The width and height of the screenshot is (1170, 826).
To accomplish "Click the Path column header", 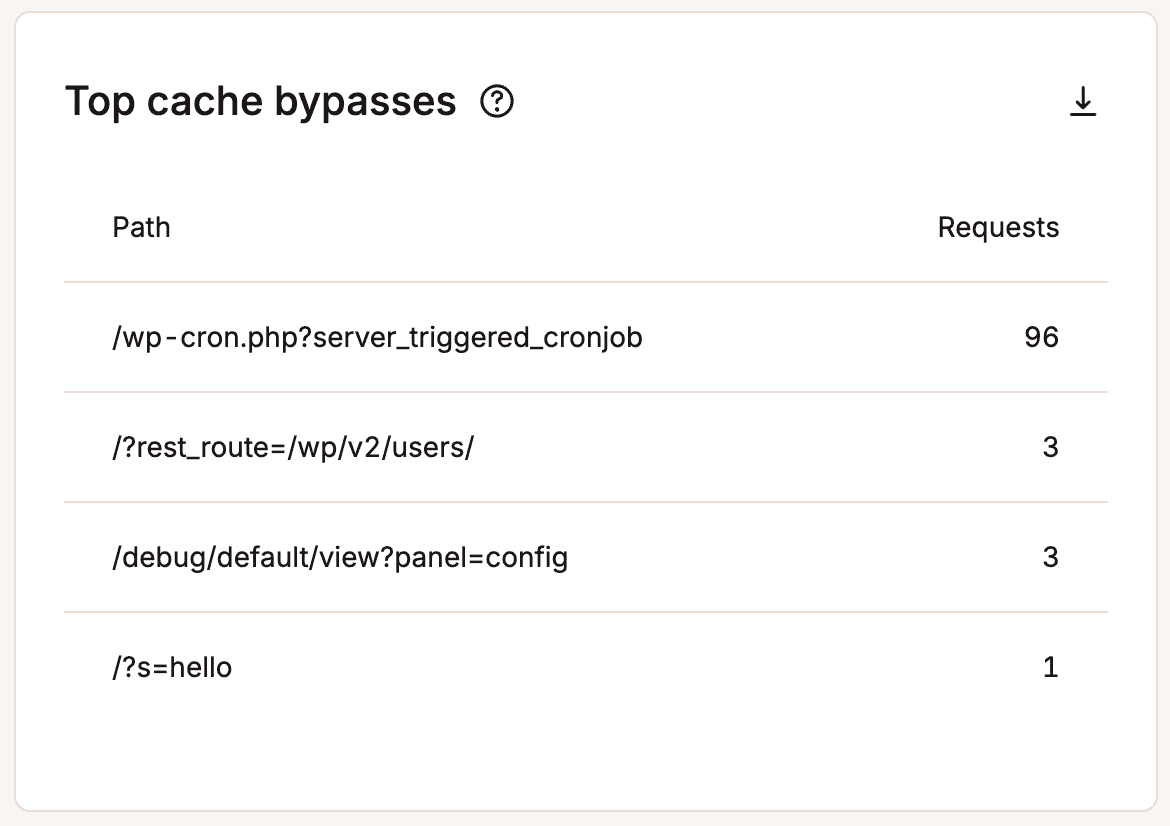I will click(142, 227).
